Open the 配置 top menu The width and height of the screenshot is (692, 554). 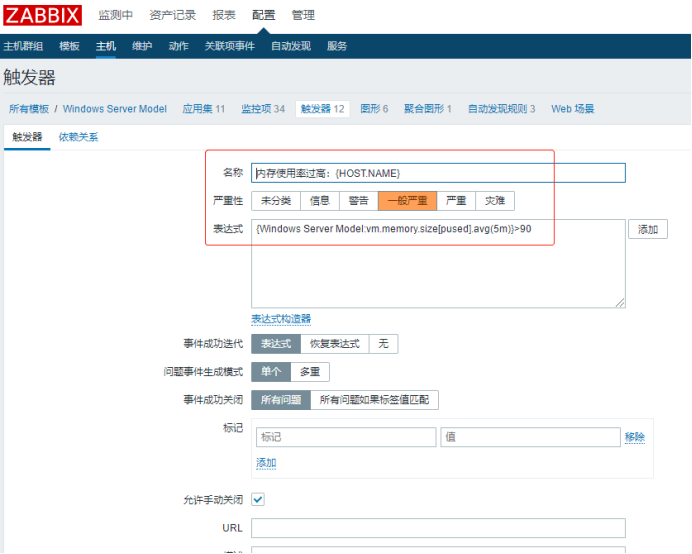coord(263,15)
